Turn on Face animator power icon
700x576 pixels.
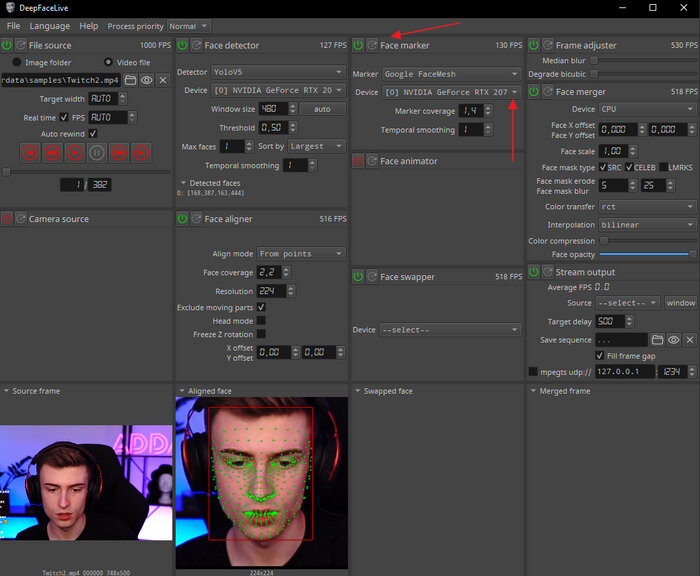point(358,161)
